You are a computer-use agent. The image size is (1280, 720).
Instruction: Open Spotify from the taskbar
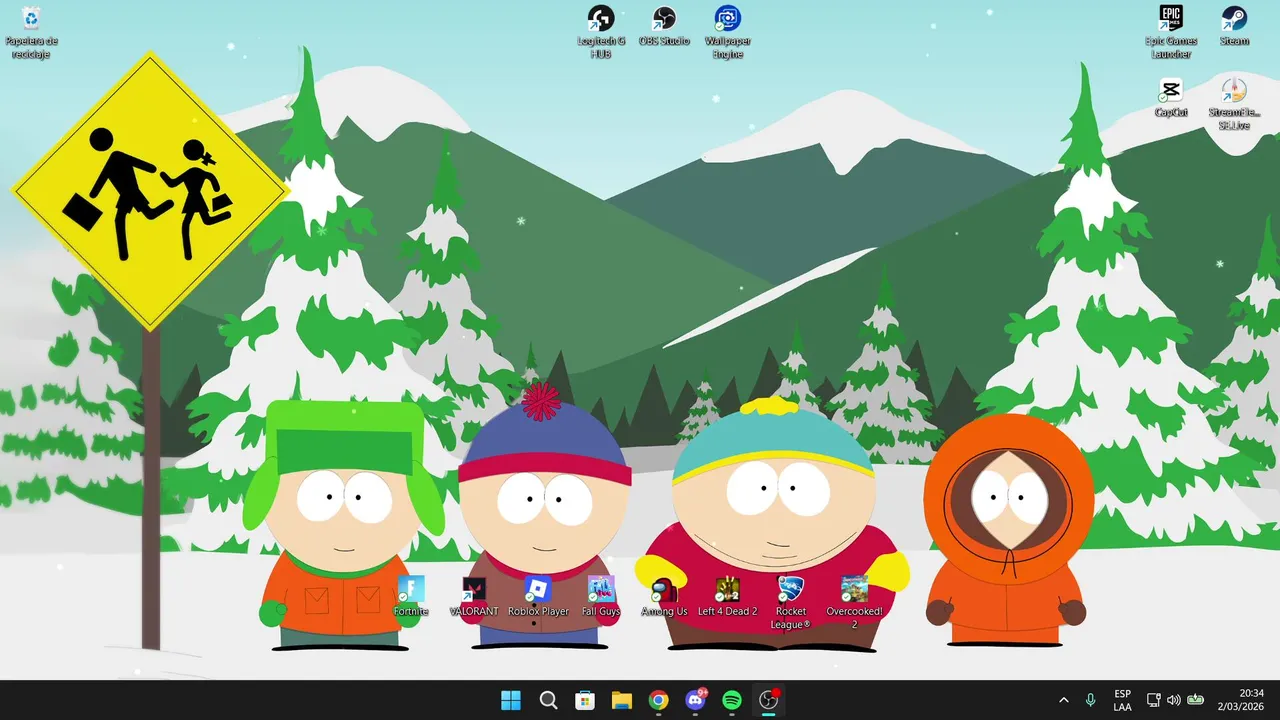732,700
